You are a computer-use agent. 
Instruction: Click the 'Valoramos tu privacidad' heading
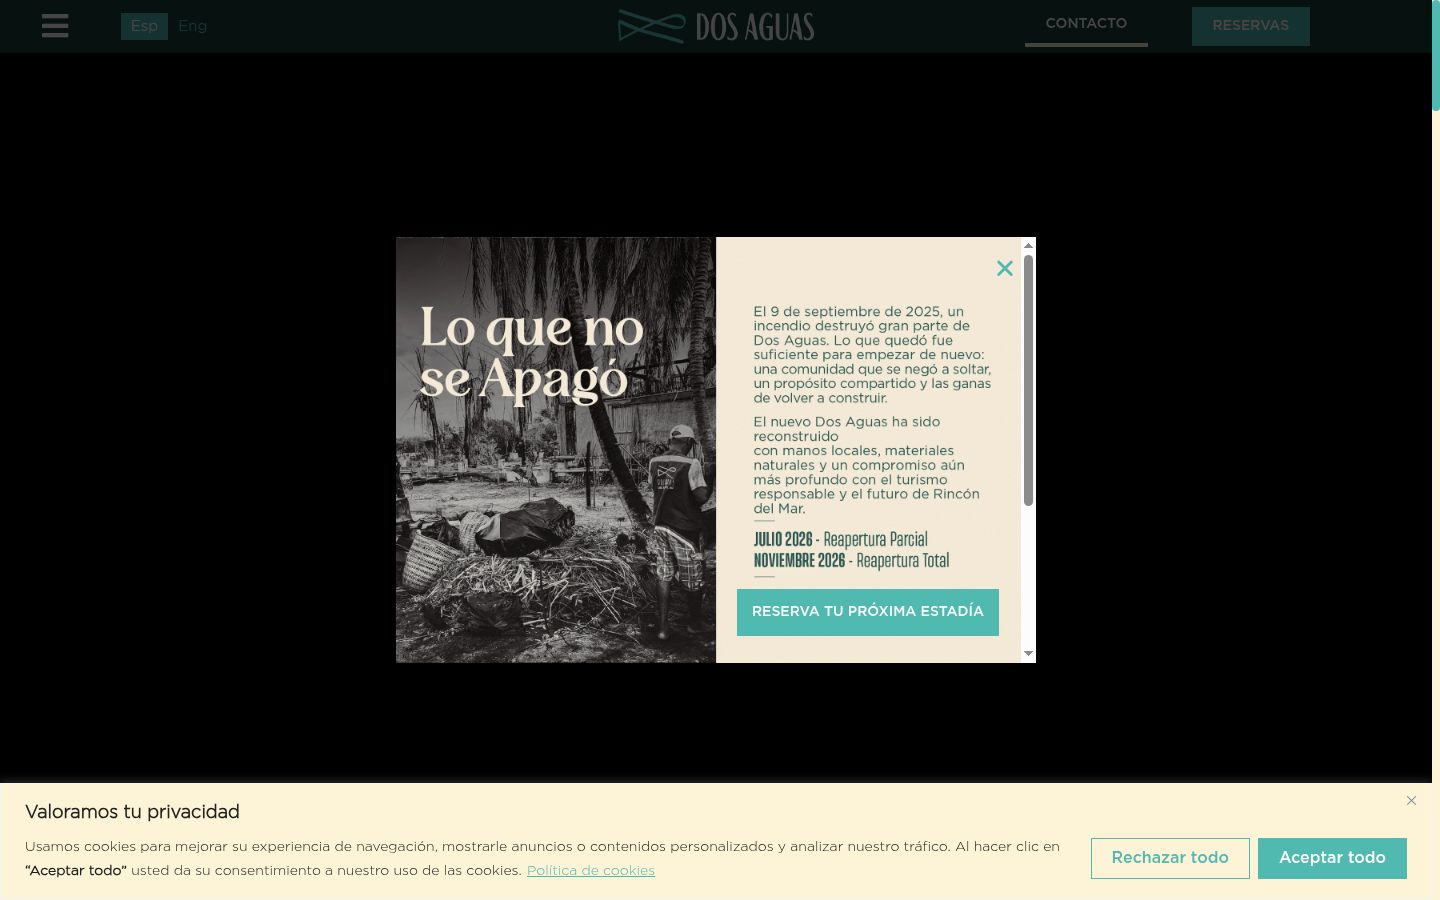132,812
